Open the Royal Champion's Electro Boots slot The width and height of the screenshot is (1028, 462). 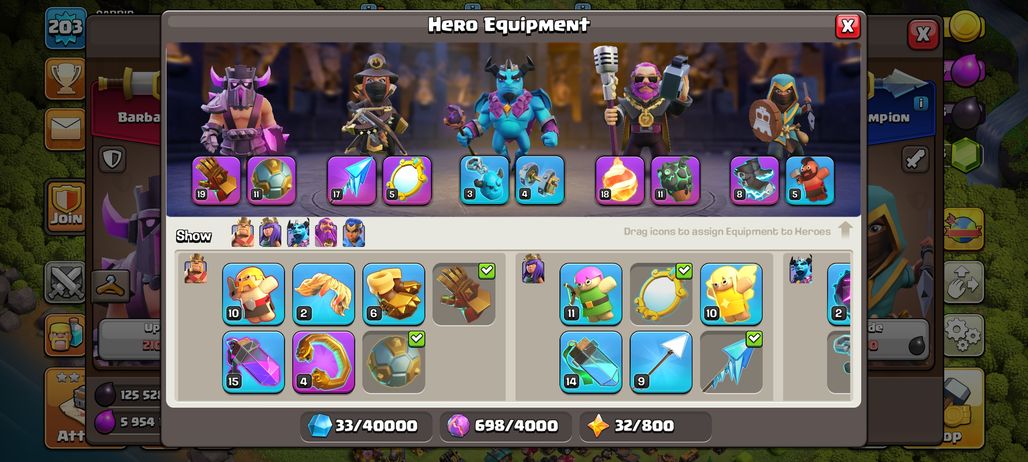pos(755,180)
